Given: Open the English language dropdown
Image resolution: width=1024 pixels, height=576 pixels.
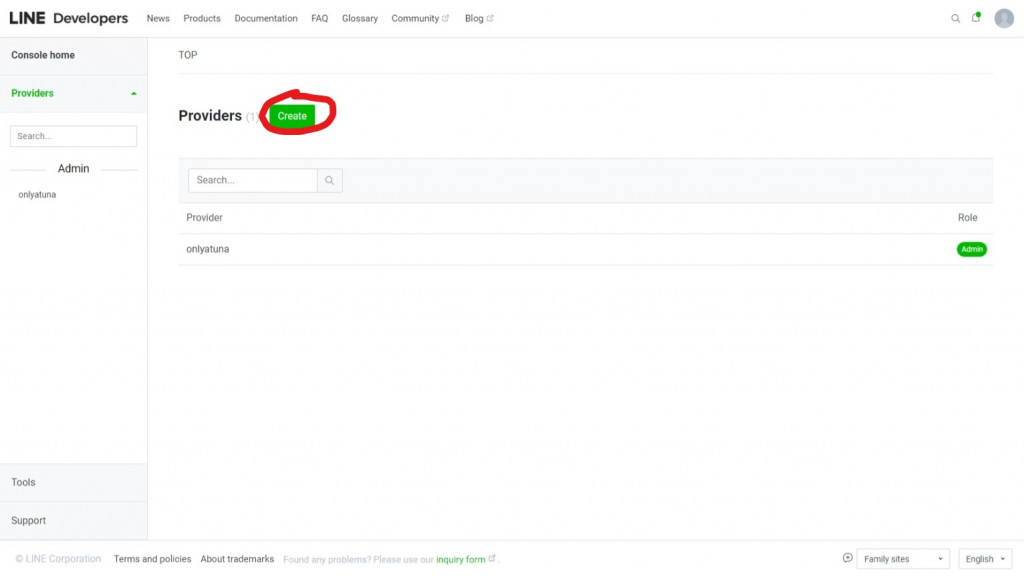Looking at the screenshot, I should [985, 559].
